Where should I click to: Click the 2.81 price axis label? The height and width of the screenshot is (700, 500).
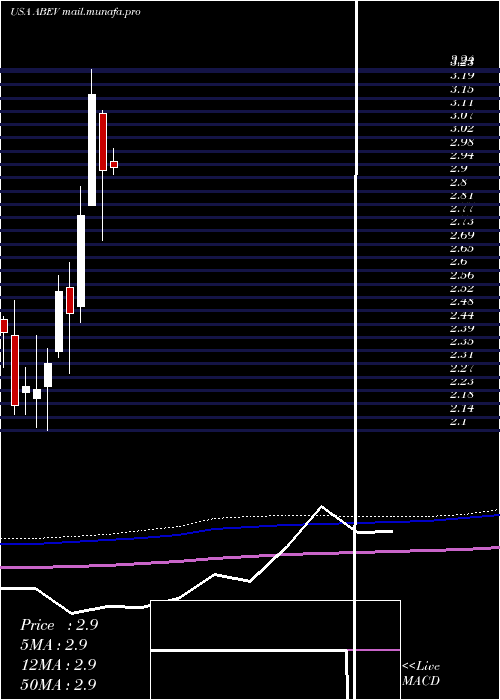pyautogui.click(x=462, y=195)
